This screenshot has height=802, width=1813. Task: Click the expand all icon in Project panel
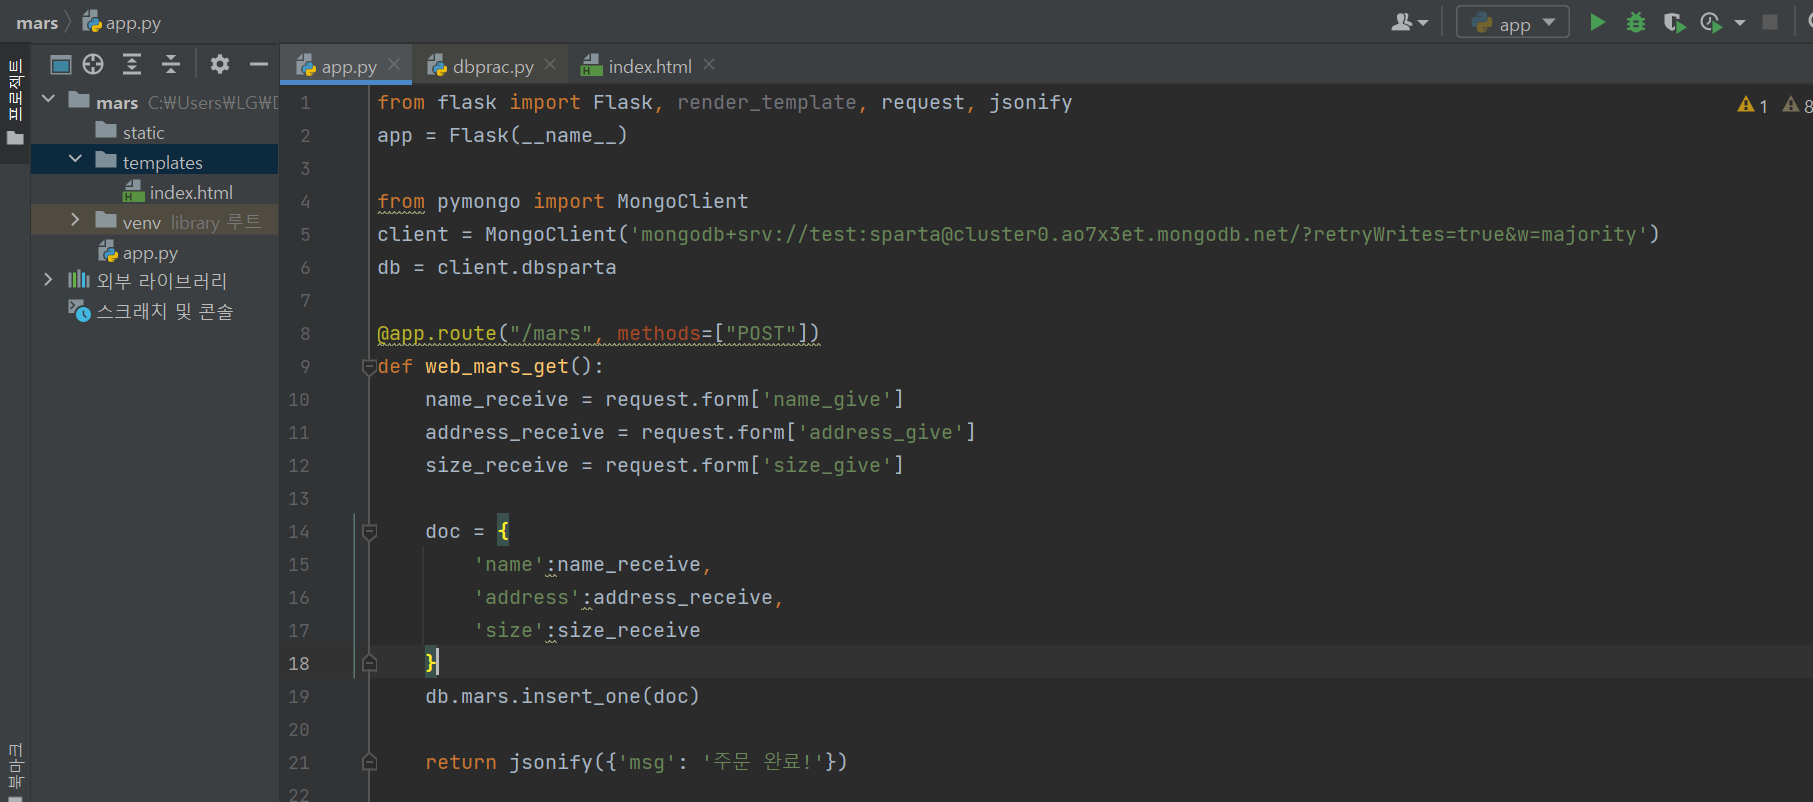click(132, 65)
